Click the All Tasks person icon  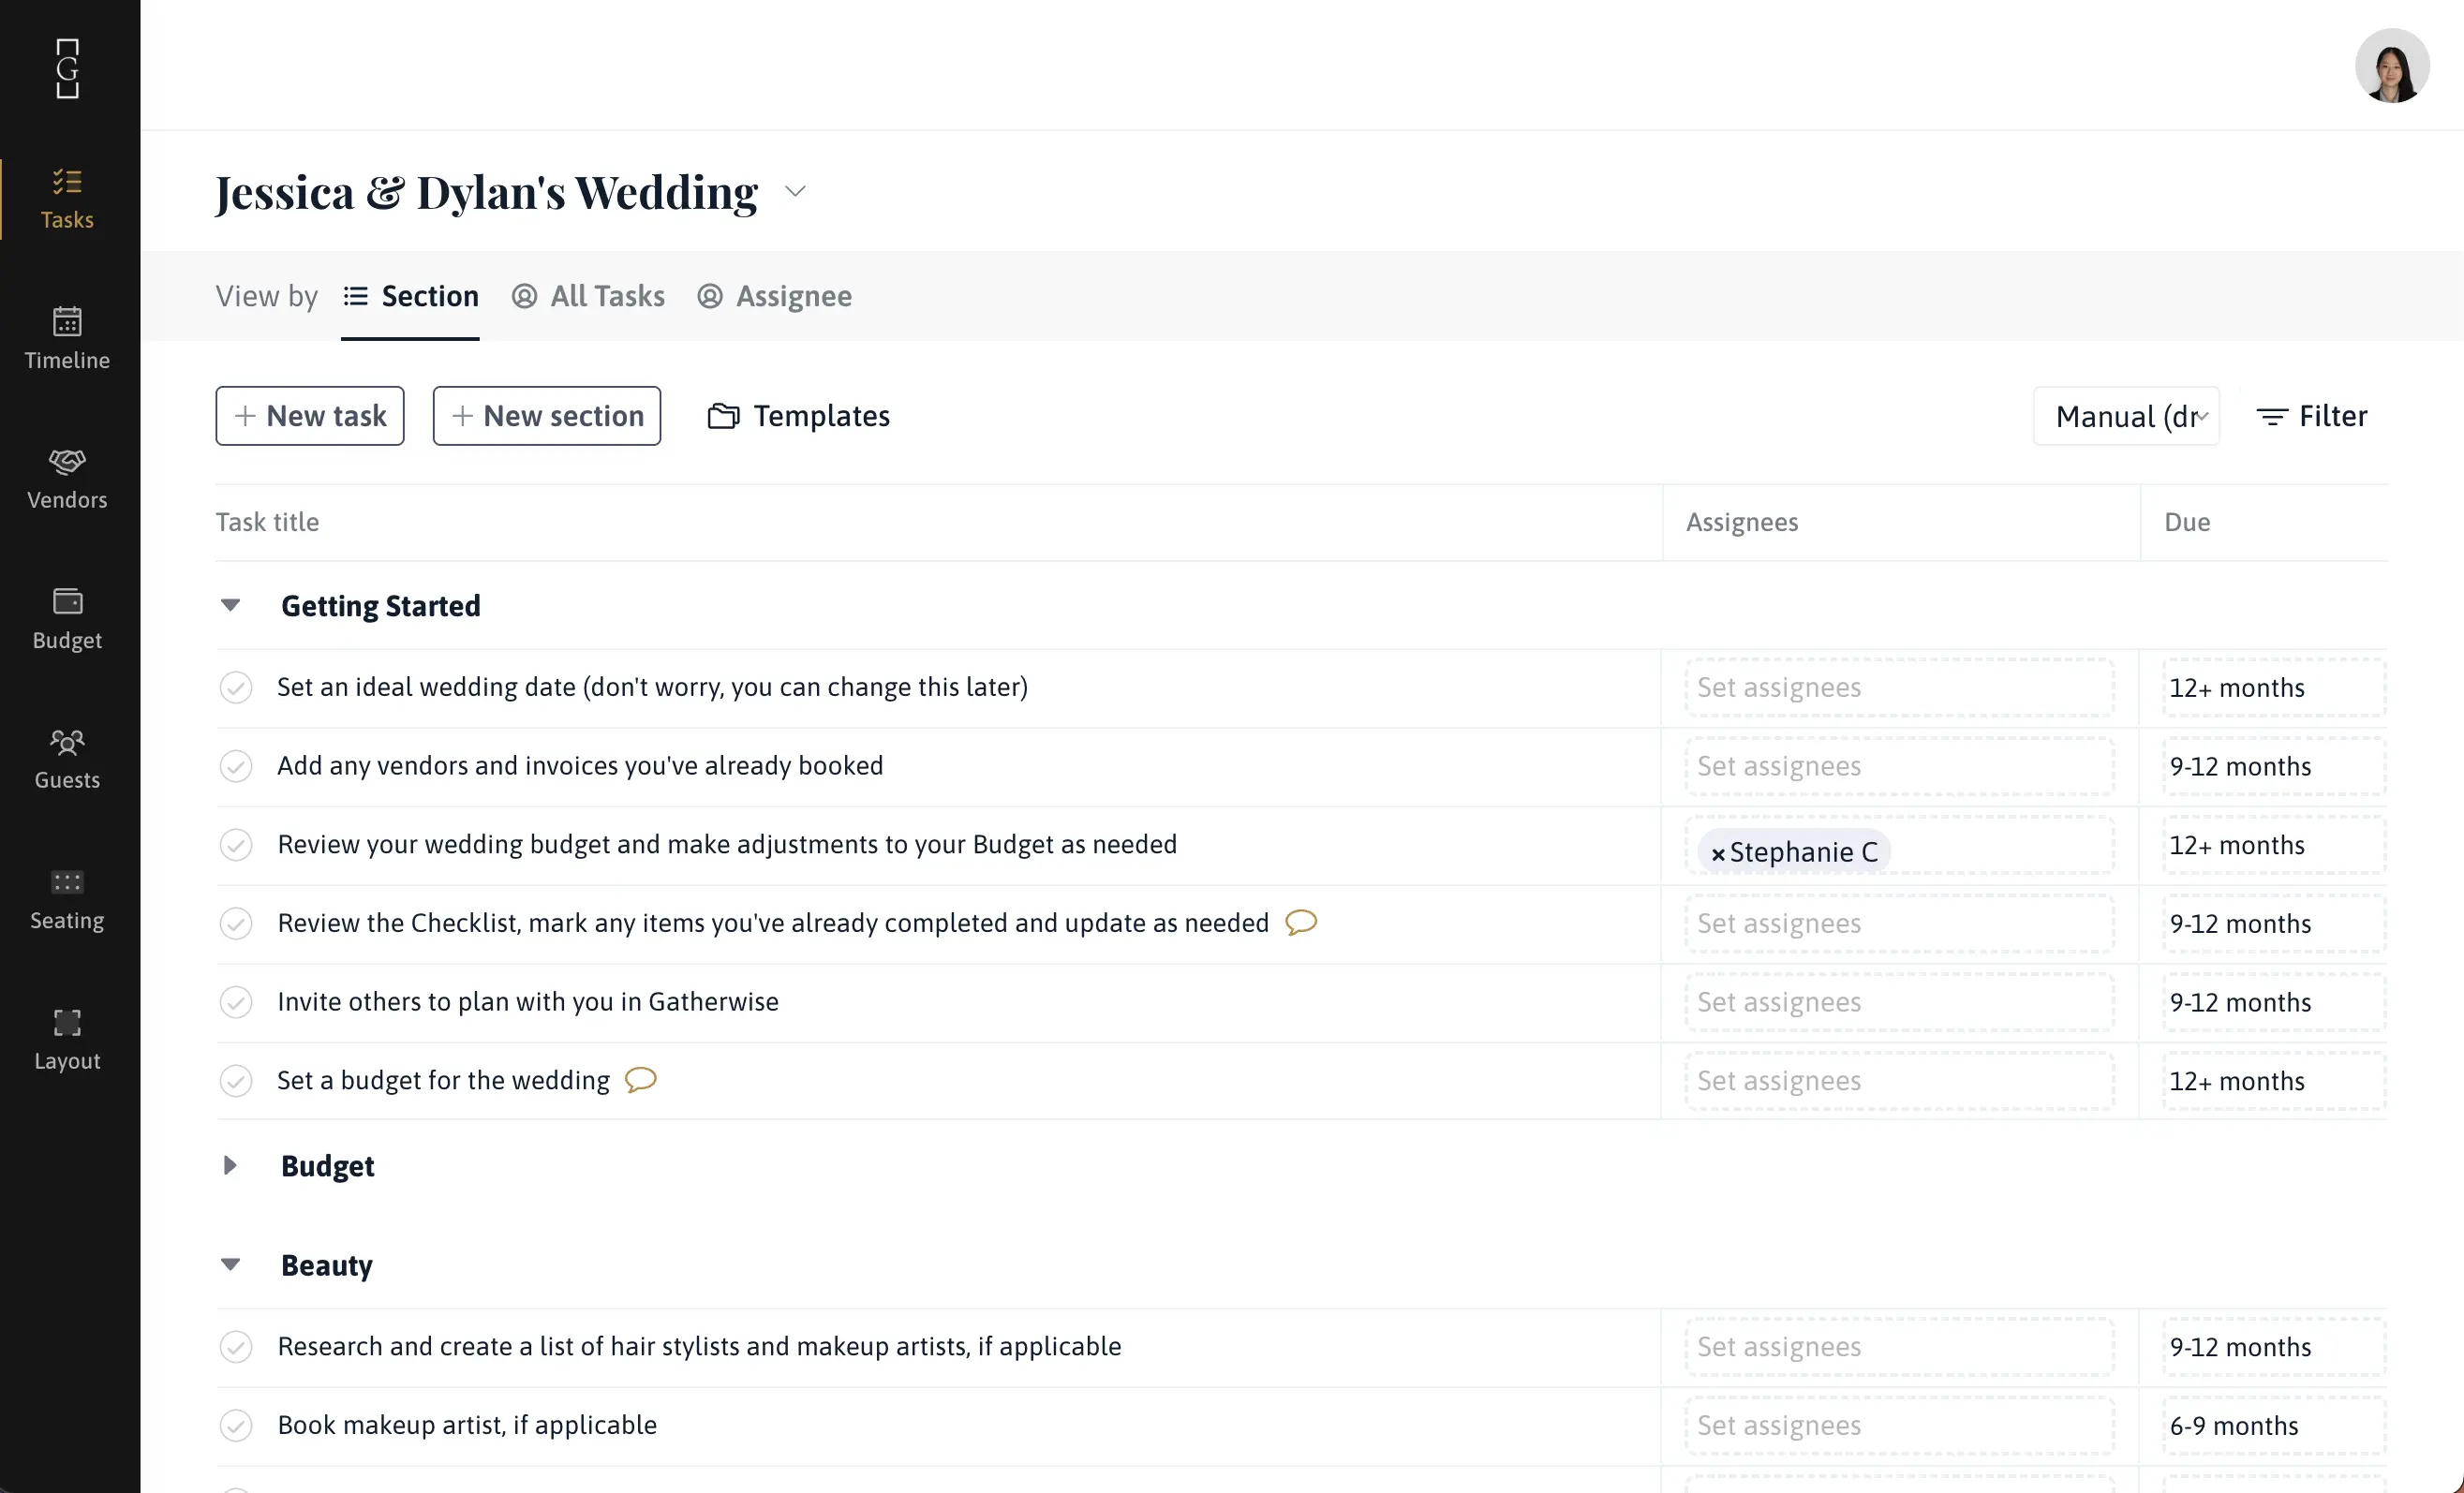(524, 296)
